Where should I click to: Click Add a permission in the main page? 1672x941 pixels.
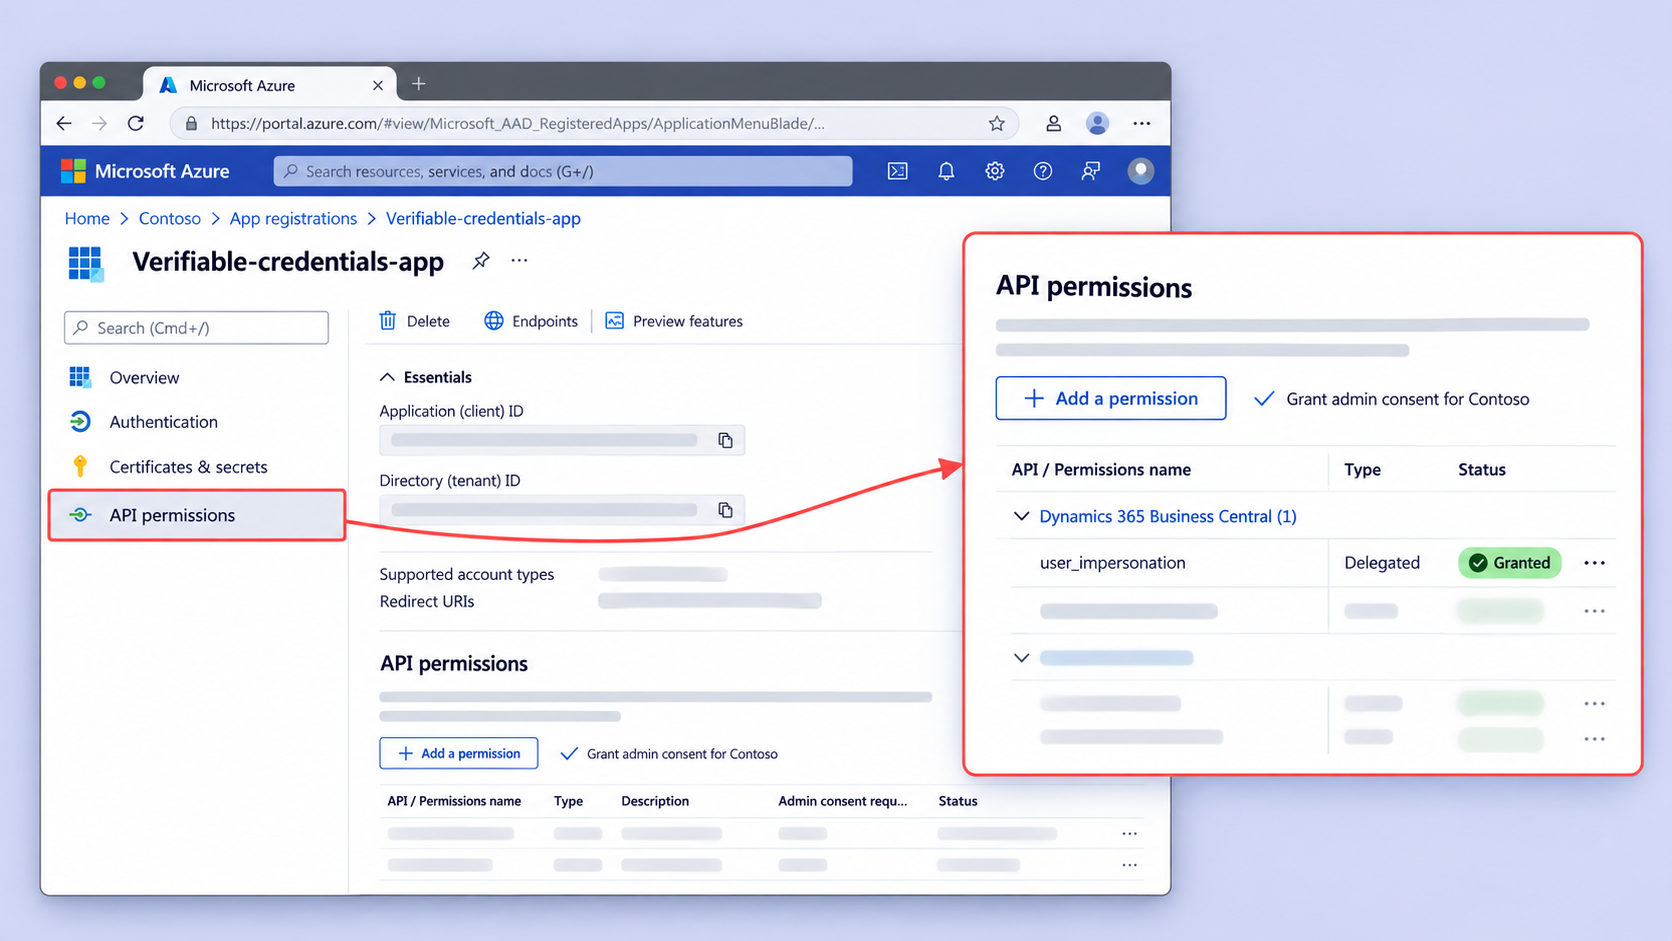[x=458, y=753]
